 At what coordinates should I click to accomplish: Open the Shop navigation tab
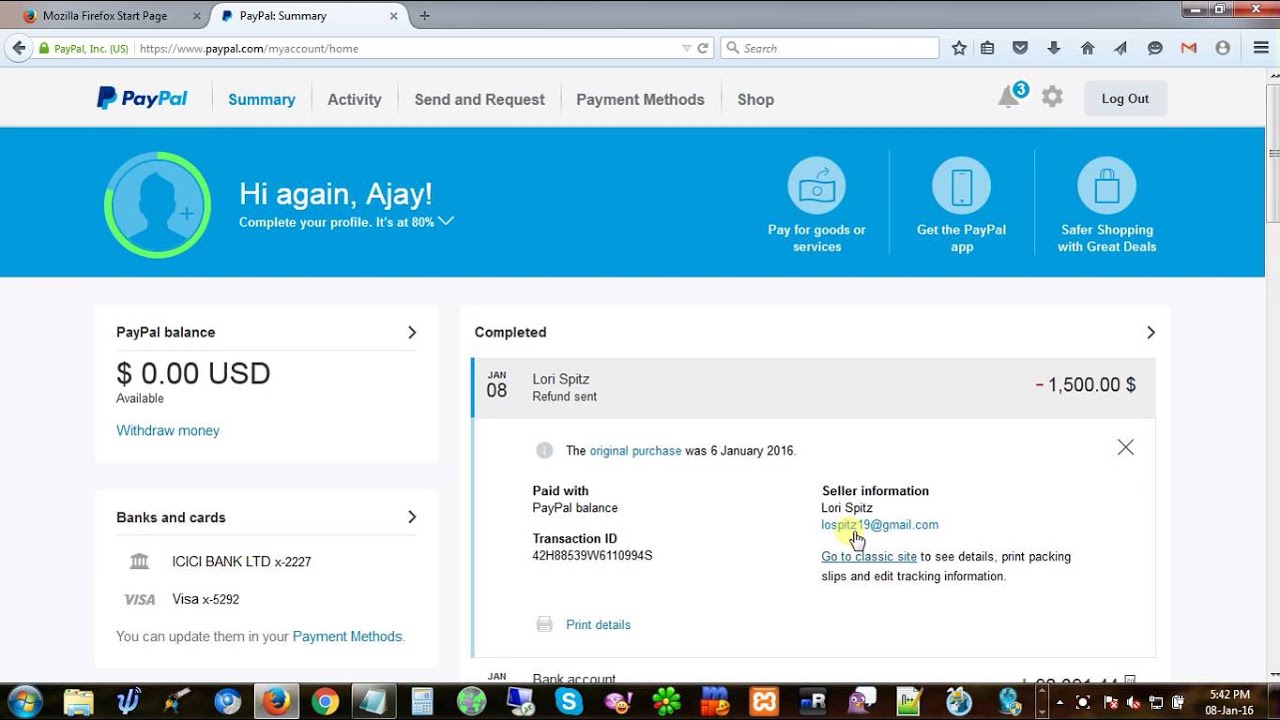[756, 99]
